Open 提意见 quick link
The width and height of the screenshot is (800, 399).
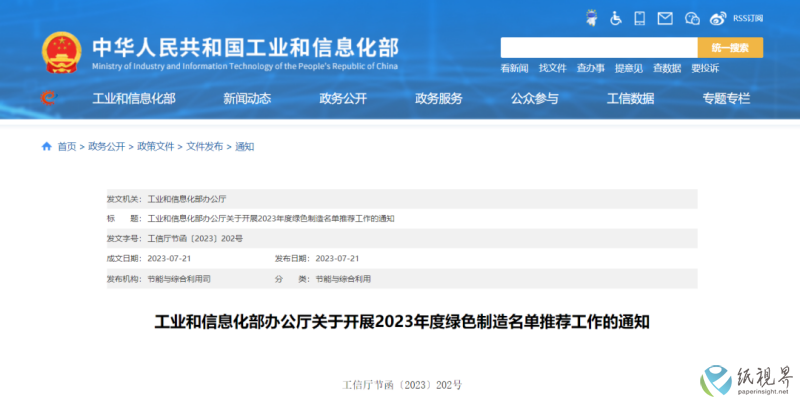coord(629,68)
